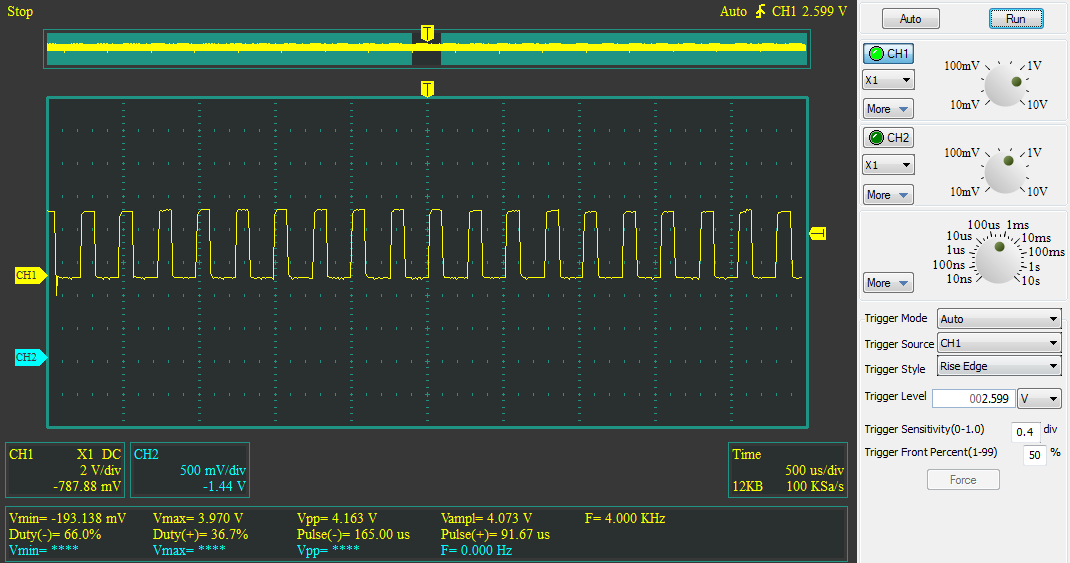Click the Duty(+)= 36.7% measurement

pyautogui.click(x=200, y=534)
